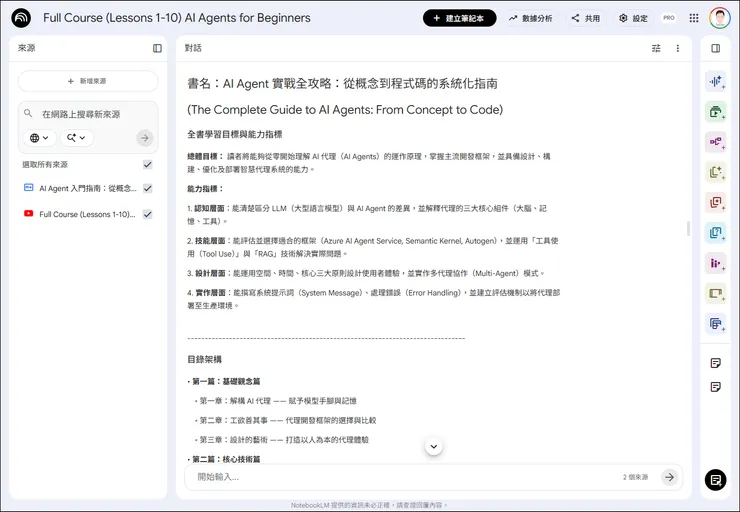The height and width of the screenshot is (512, 740).
Task: Create Flashcards from Studio sidebar
Action: [716, 202]
